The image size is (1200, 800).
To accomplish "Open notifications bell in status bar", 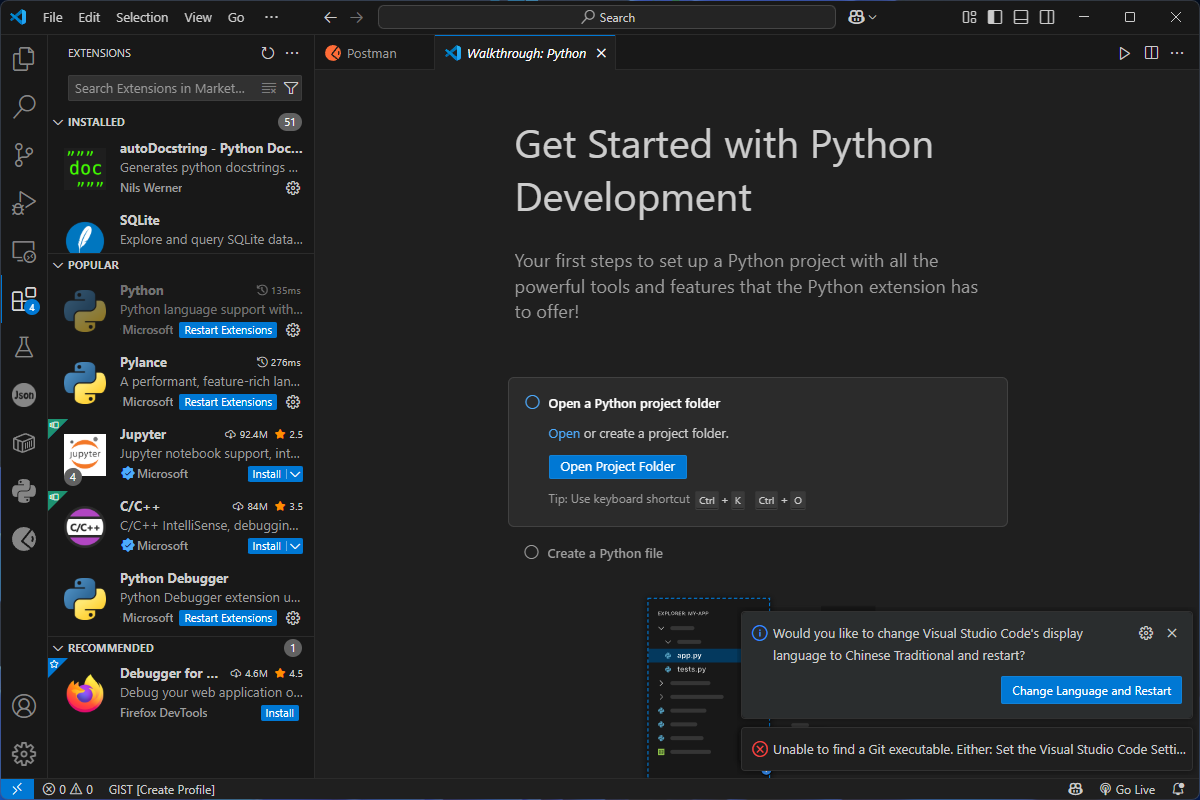I will point(1179,790).
